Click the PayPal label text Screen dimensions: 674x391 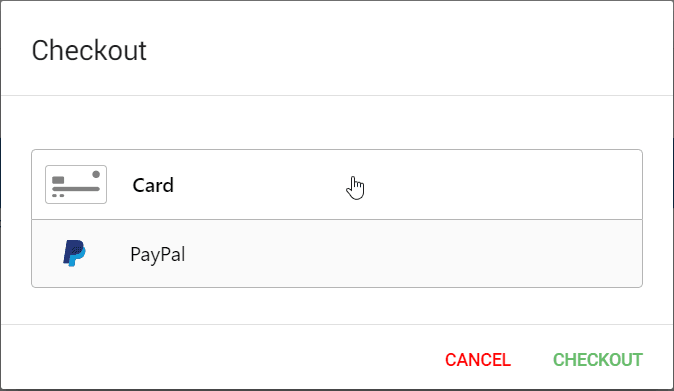pyautogui.click(x=158, y=254)
